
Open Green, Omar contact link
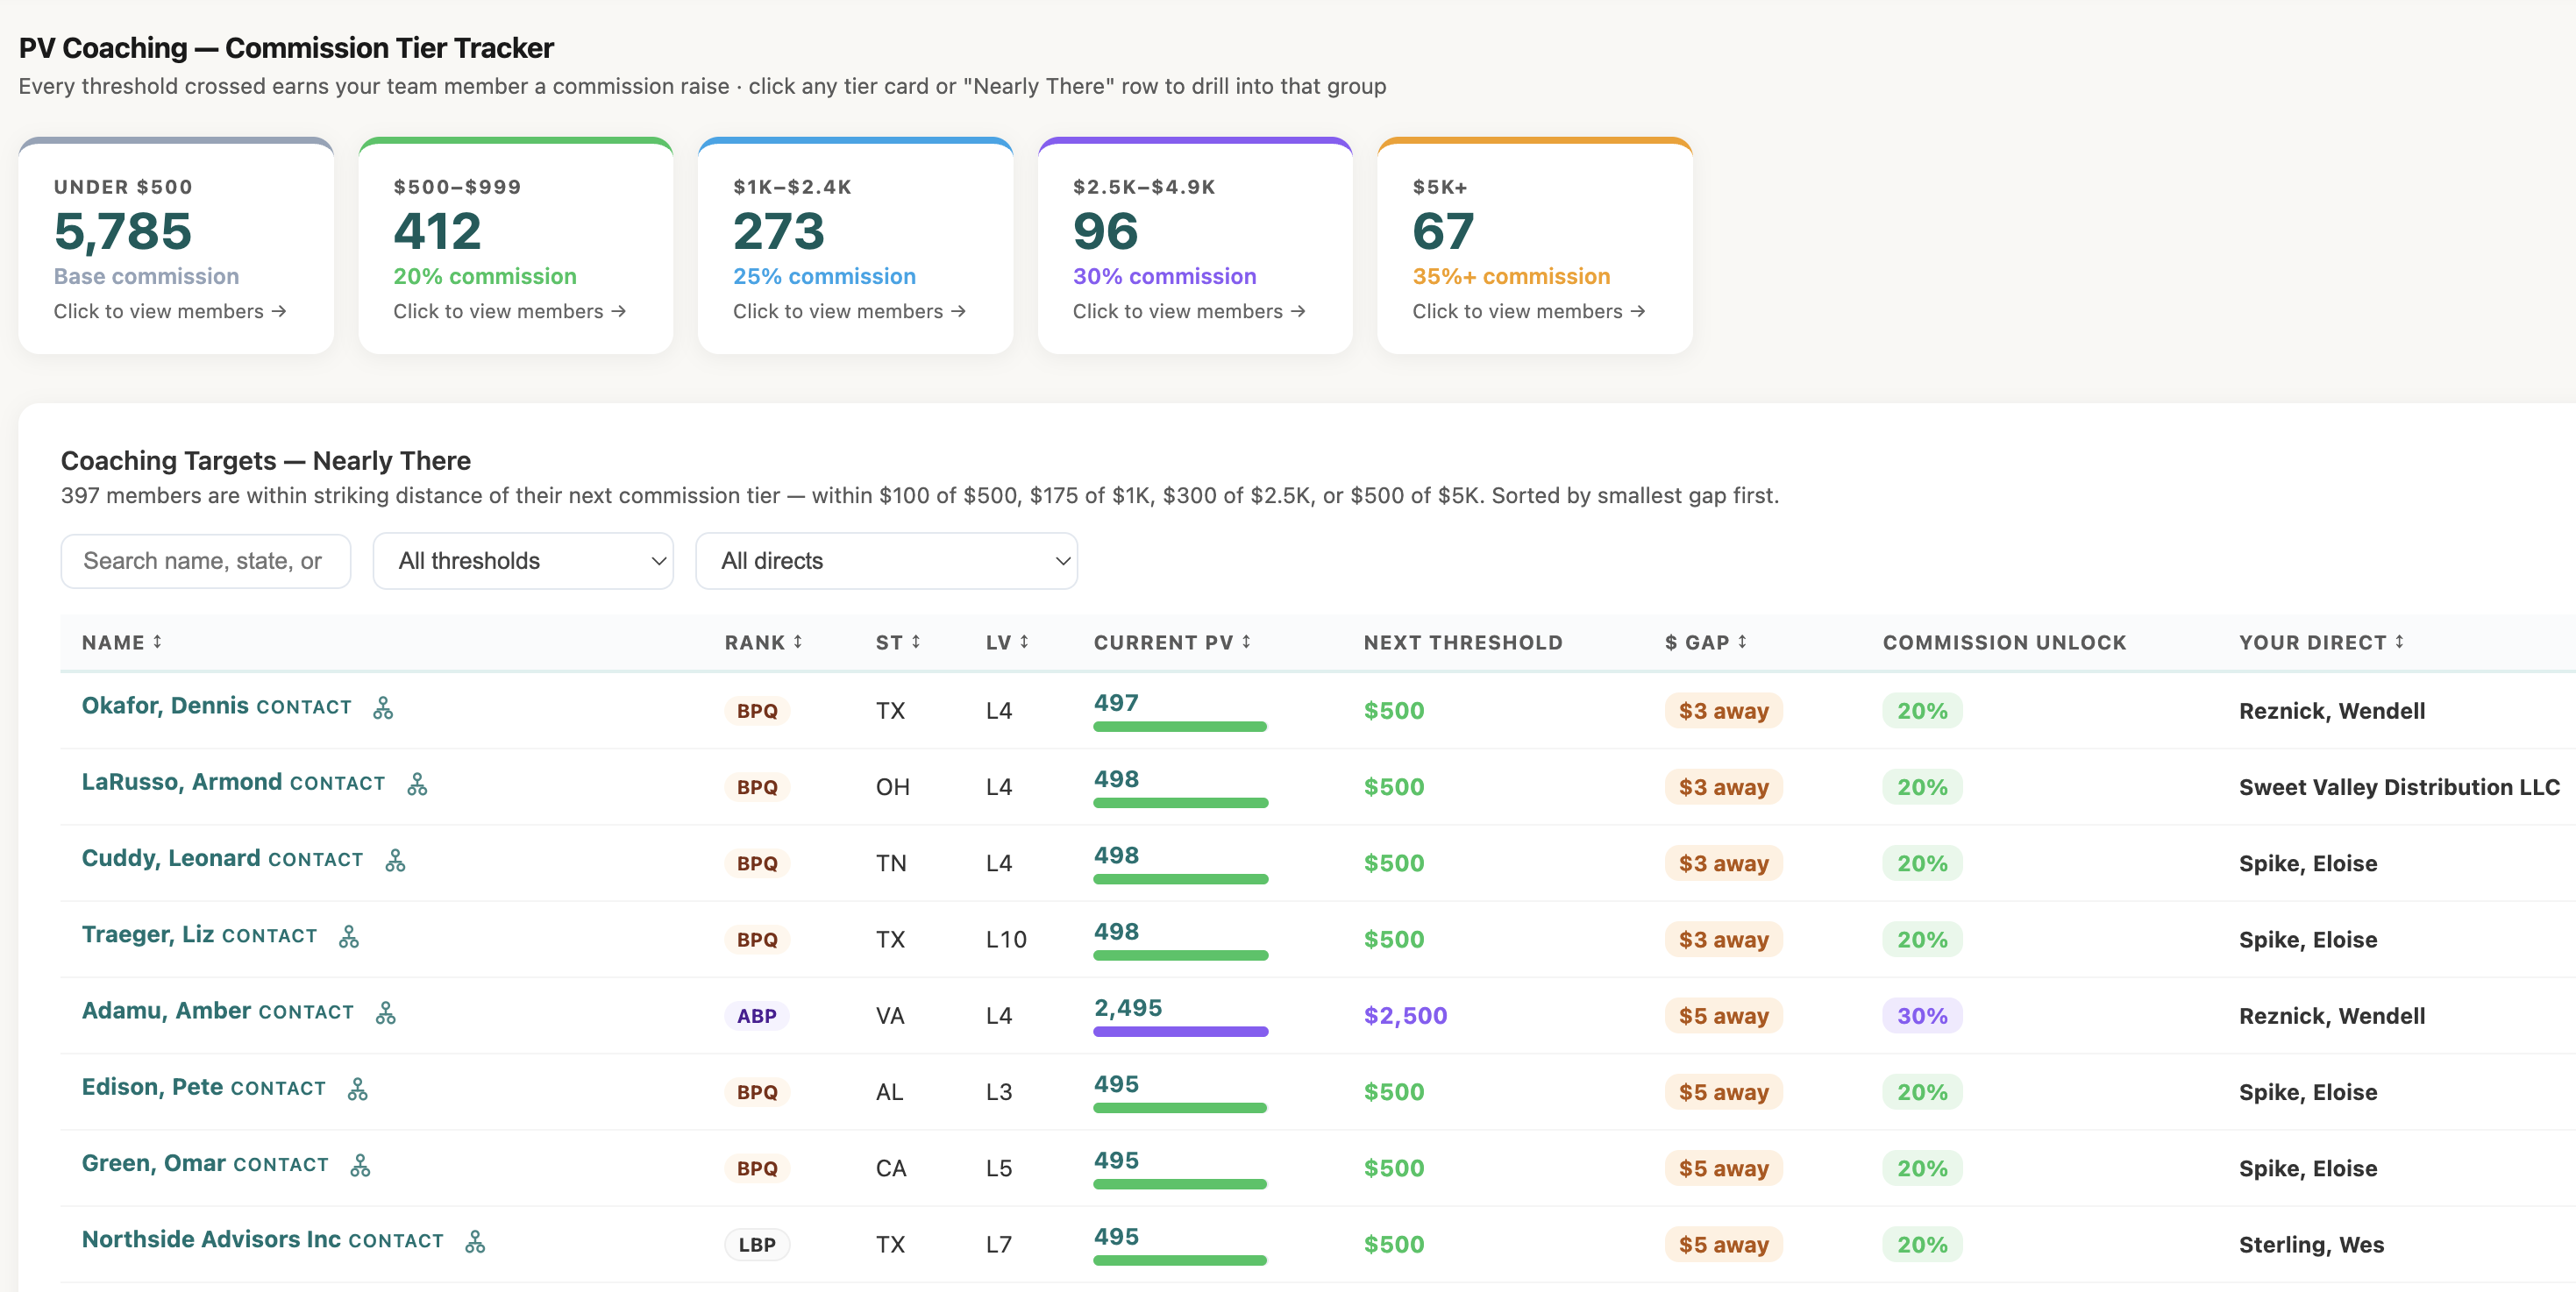tap(281, 1164)
